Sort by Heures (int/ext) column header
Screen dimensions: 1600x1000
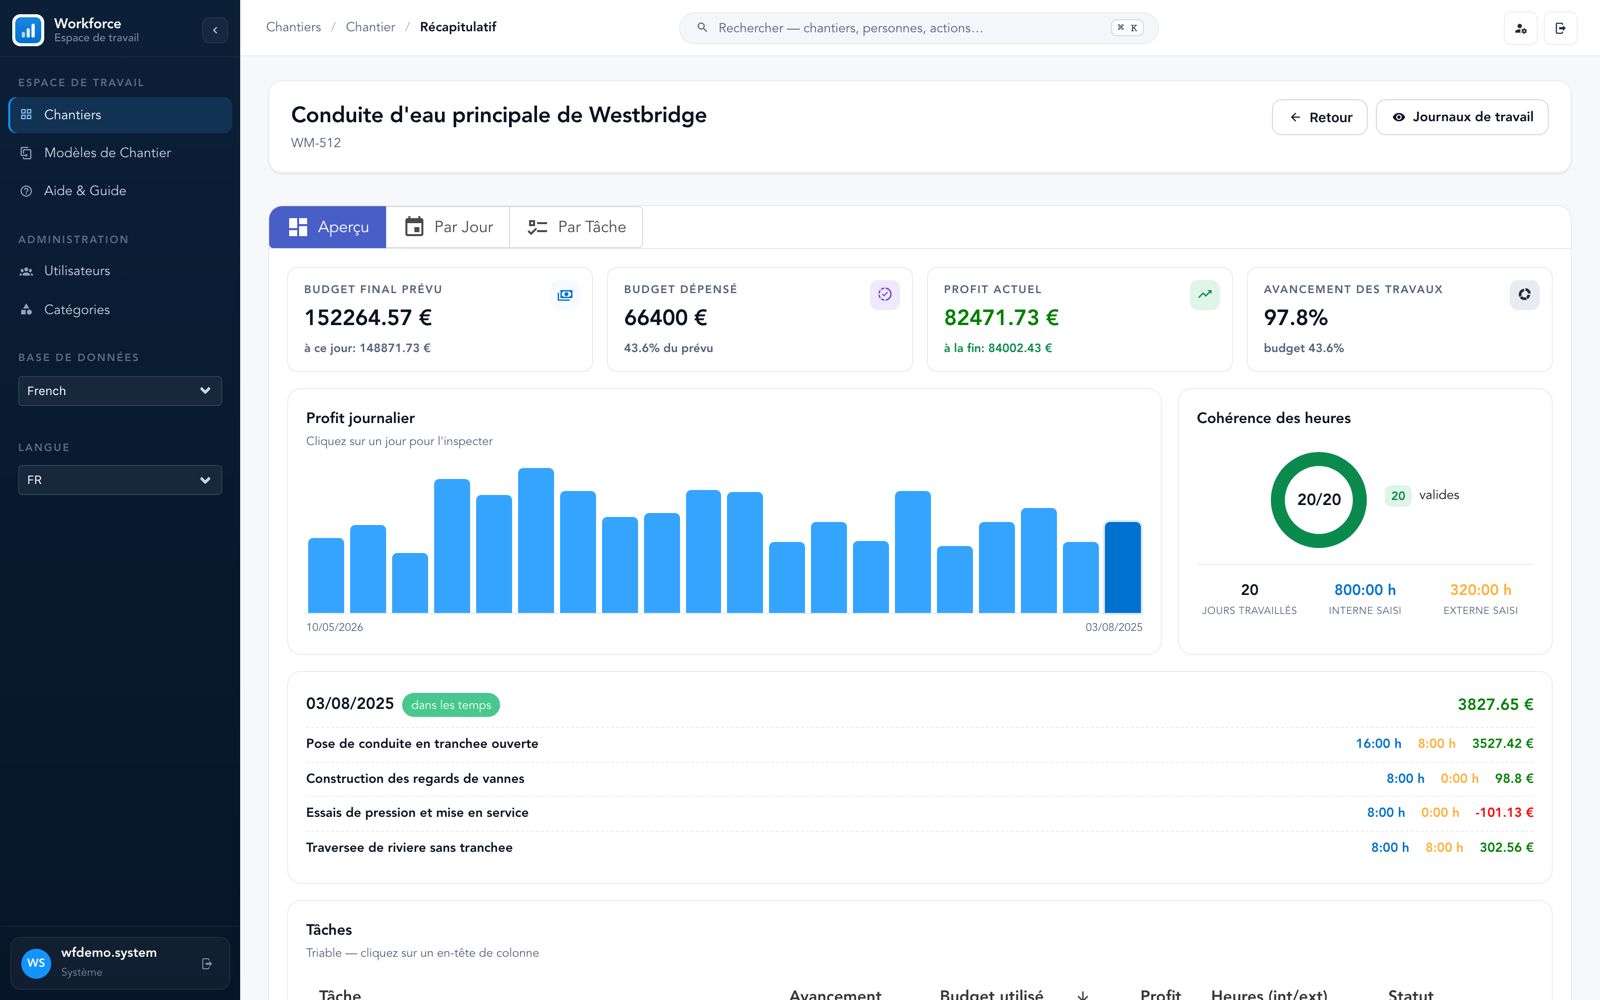[1269, 995]
